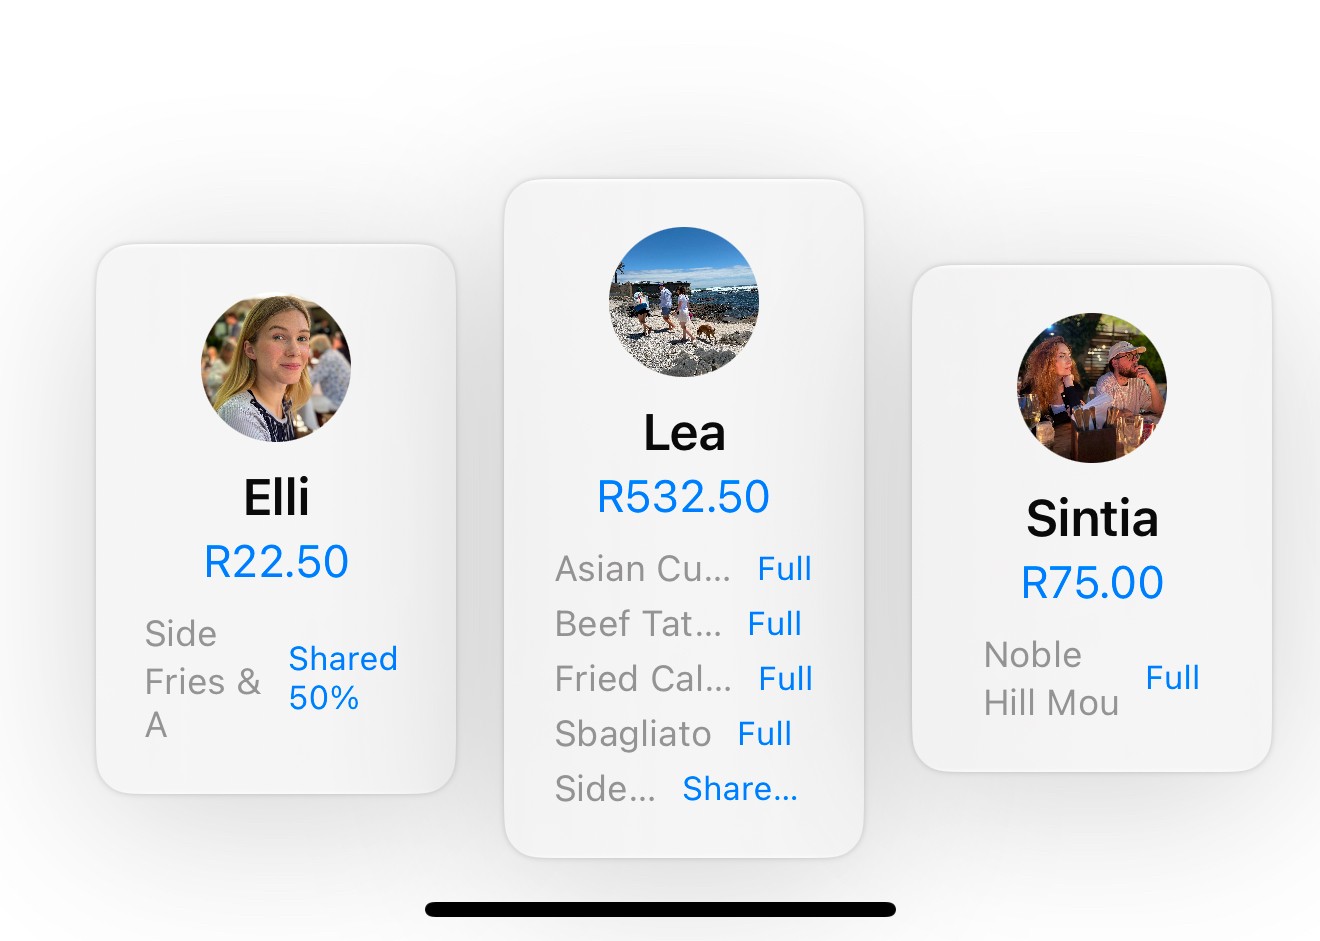
Task: Tap Elli's profile photo
Action: (276, 368)
